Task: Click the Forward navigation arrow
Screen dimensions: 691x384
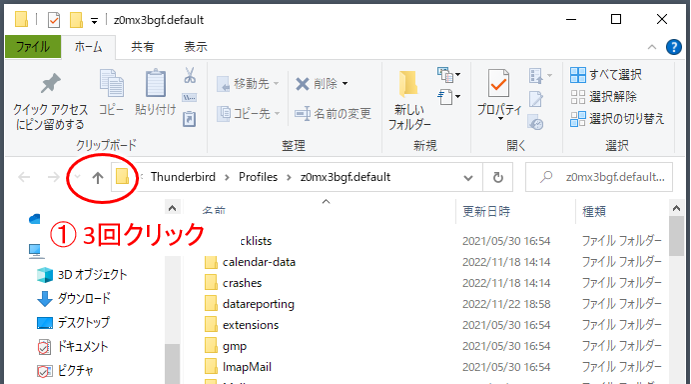Action: coord(53,177)
